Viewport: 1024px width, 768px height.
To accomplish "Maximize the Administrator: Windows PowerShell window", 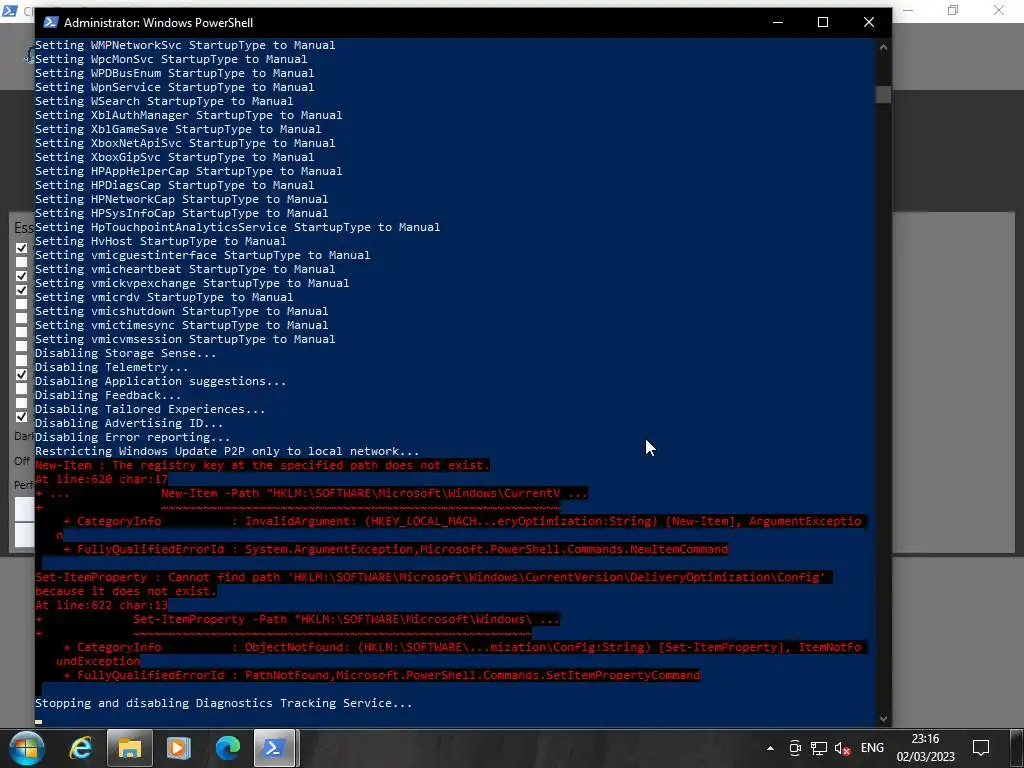I will (823, 22).
